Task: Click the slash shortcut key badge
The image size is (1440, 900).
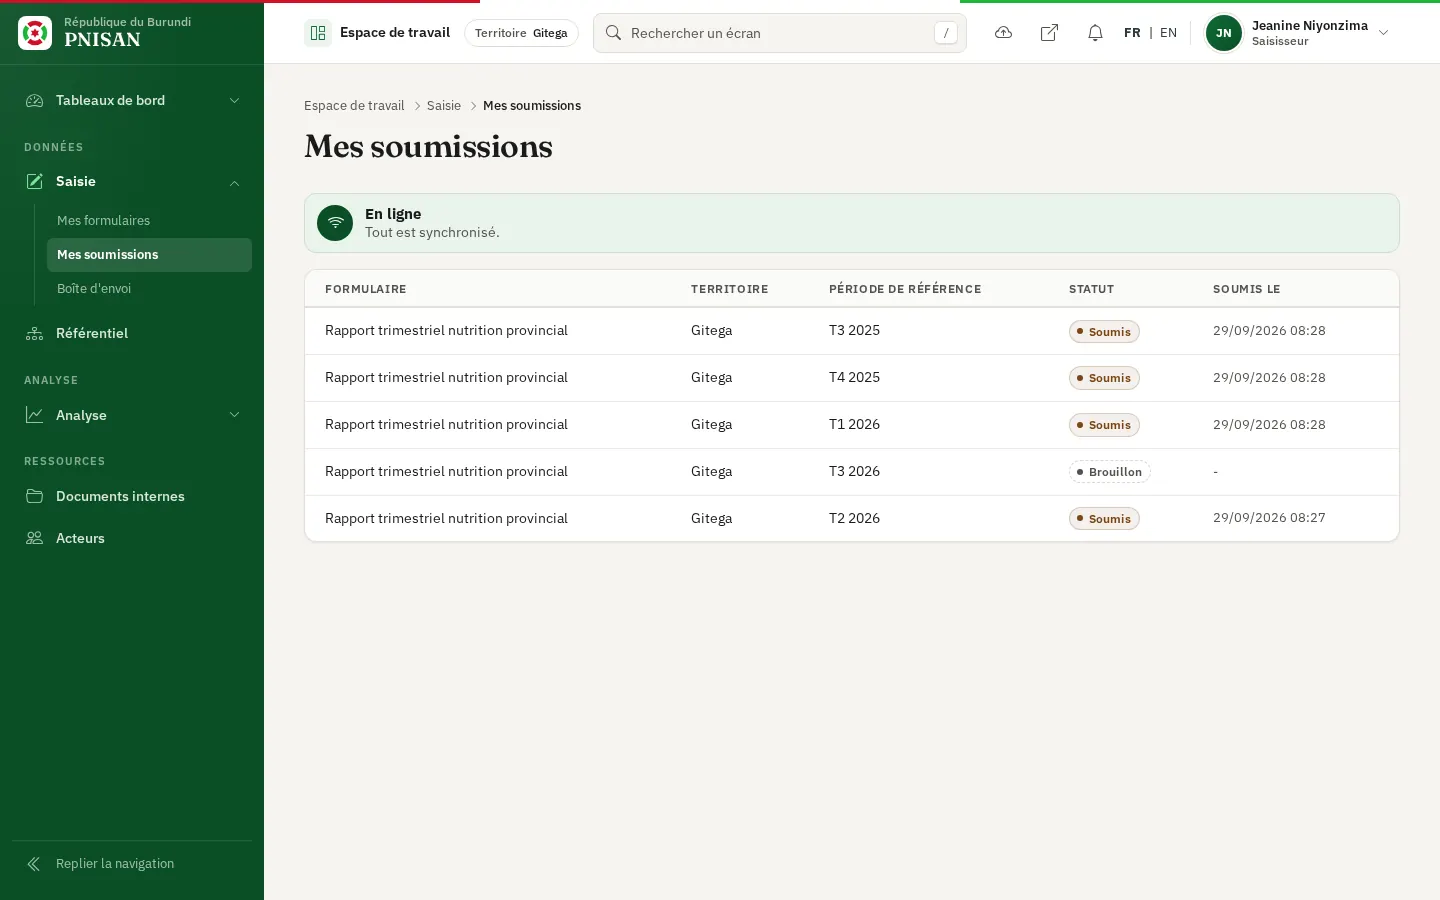Action: (946, 33)
